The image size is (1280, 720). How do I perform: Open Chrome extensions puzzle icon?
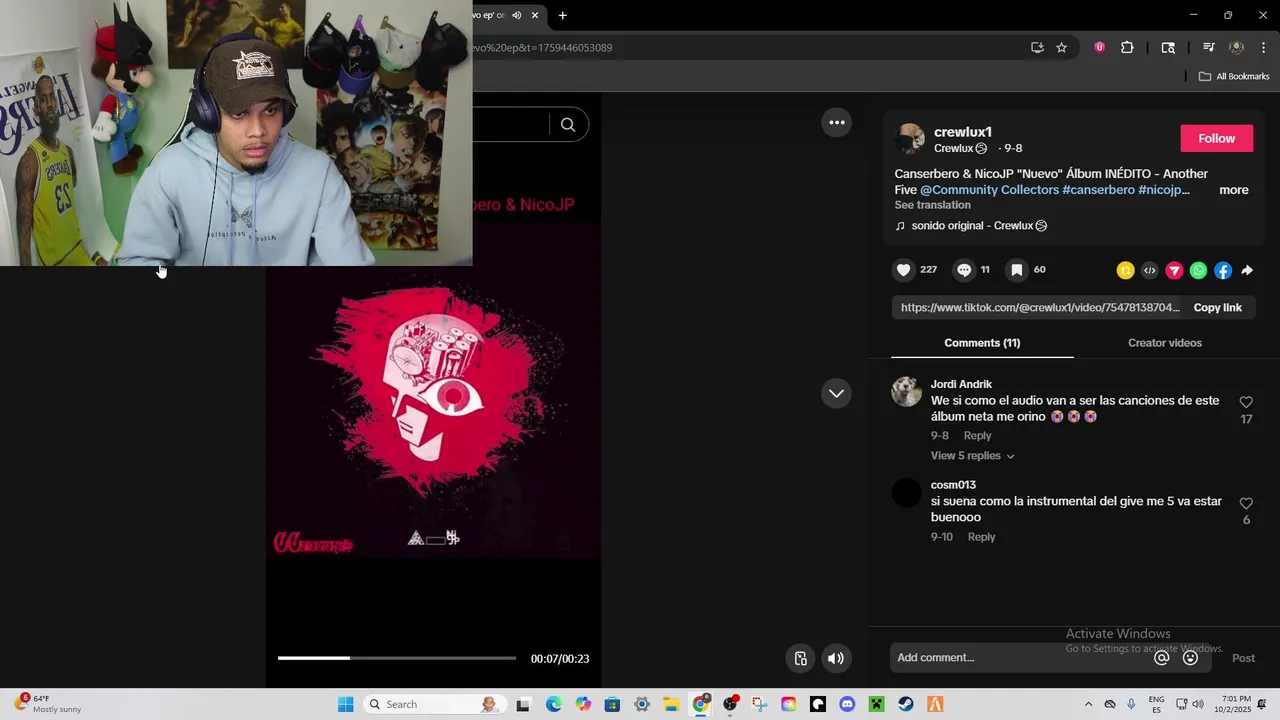click(x=1127, y=47)
